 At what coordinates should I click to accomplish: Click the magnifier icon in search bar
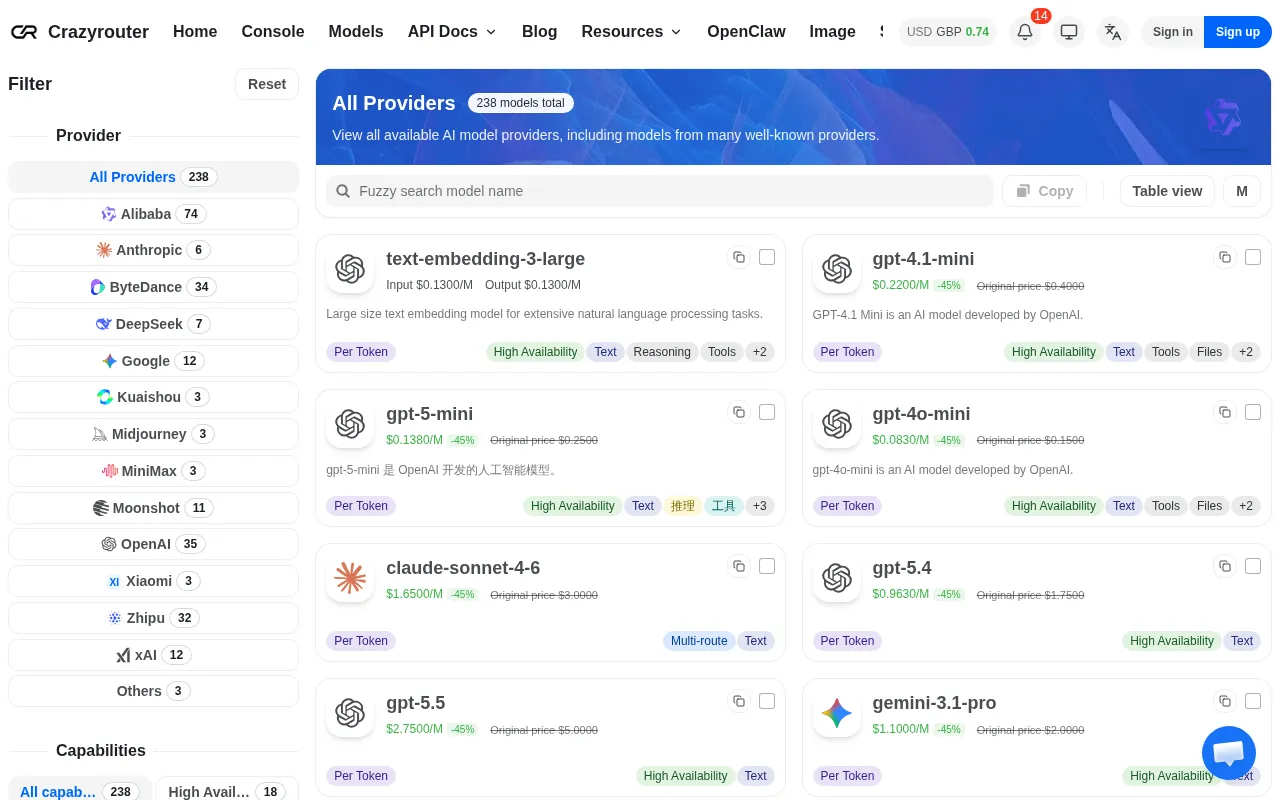pos(343,191)
